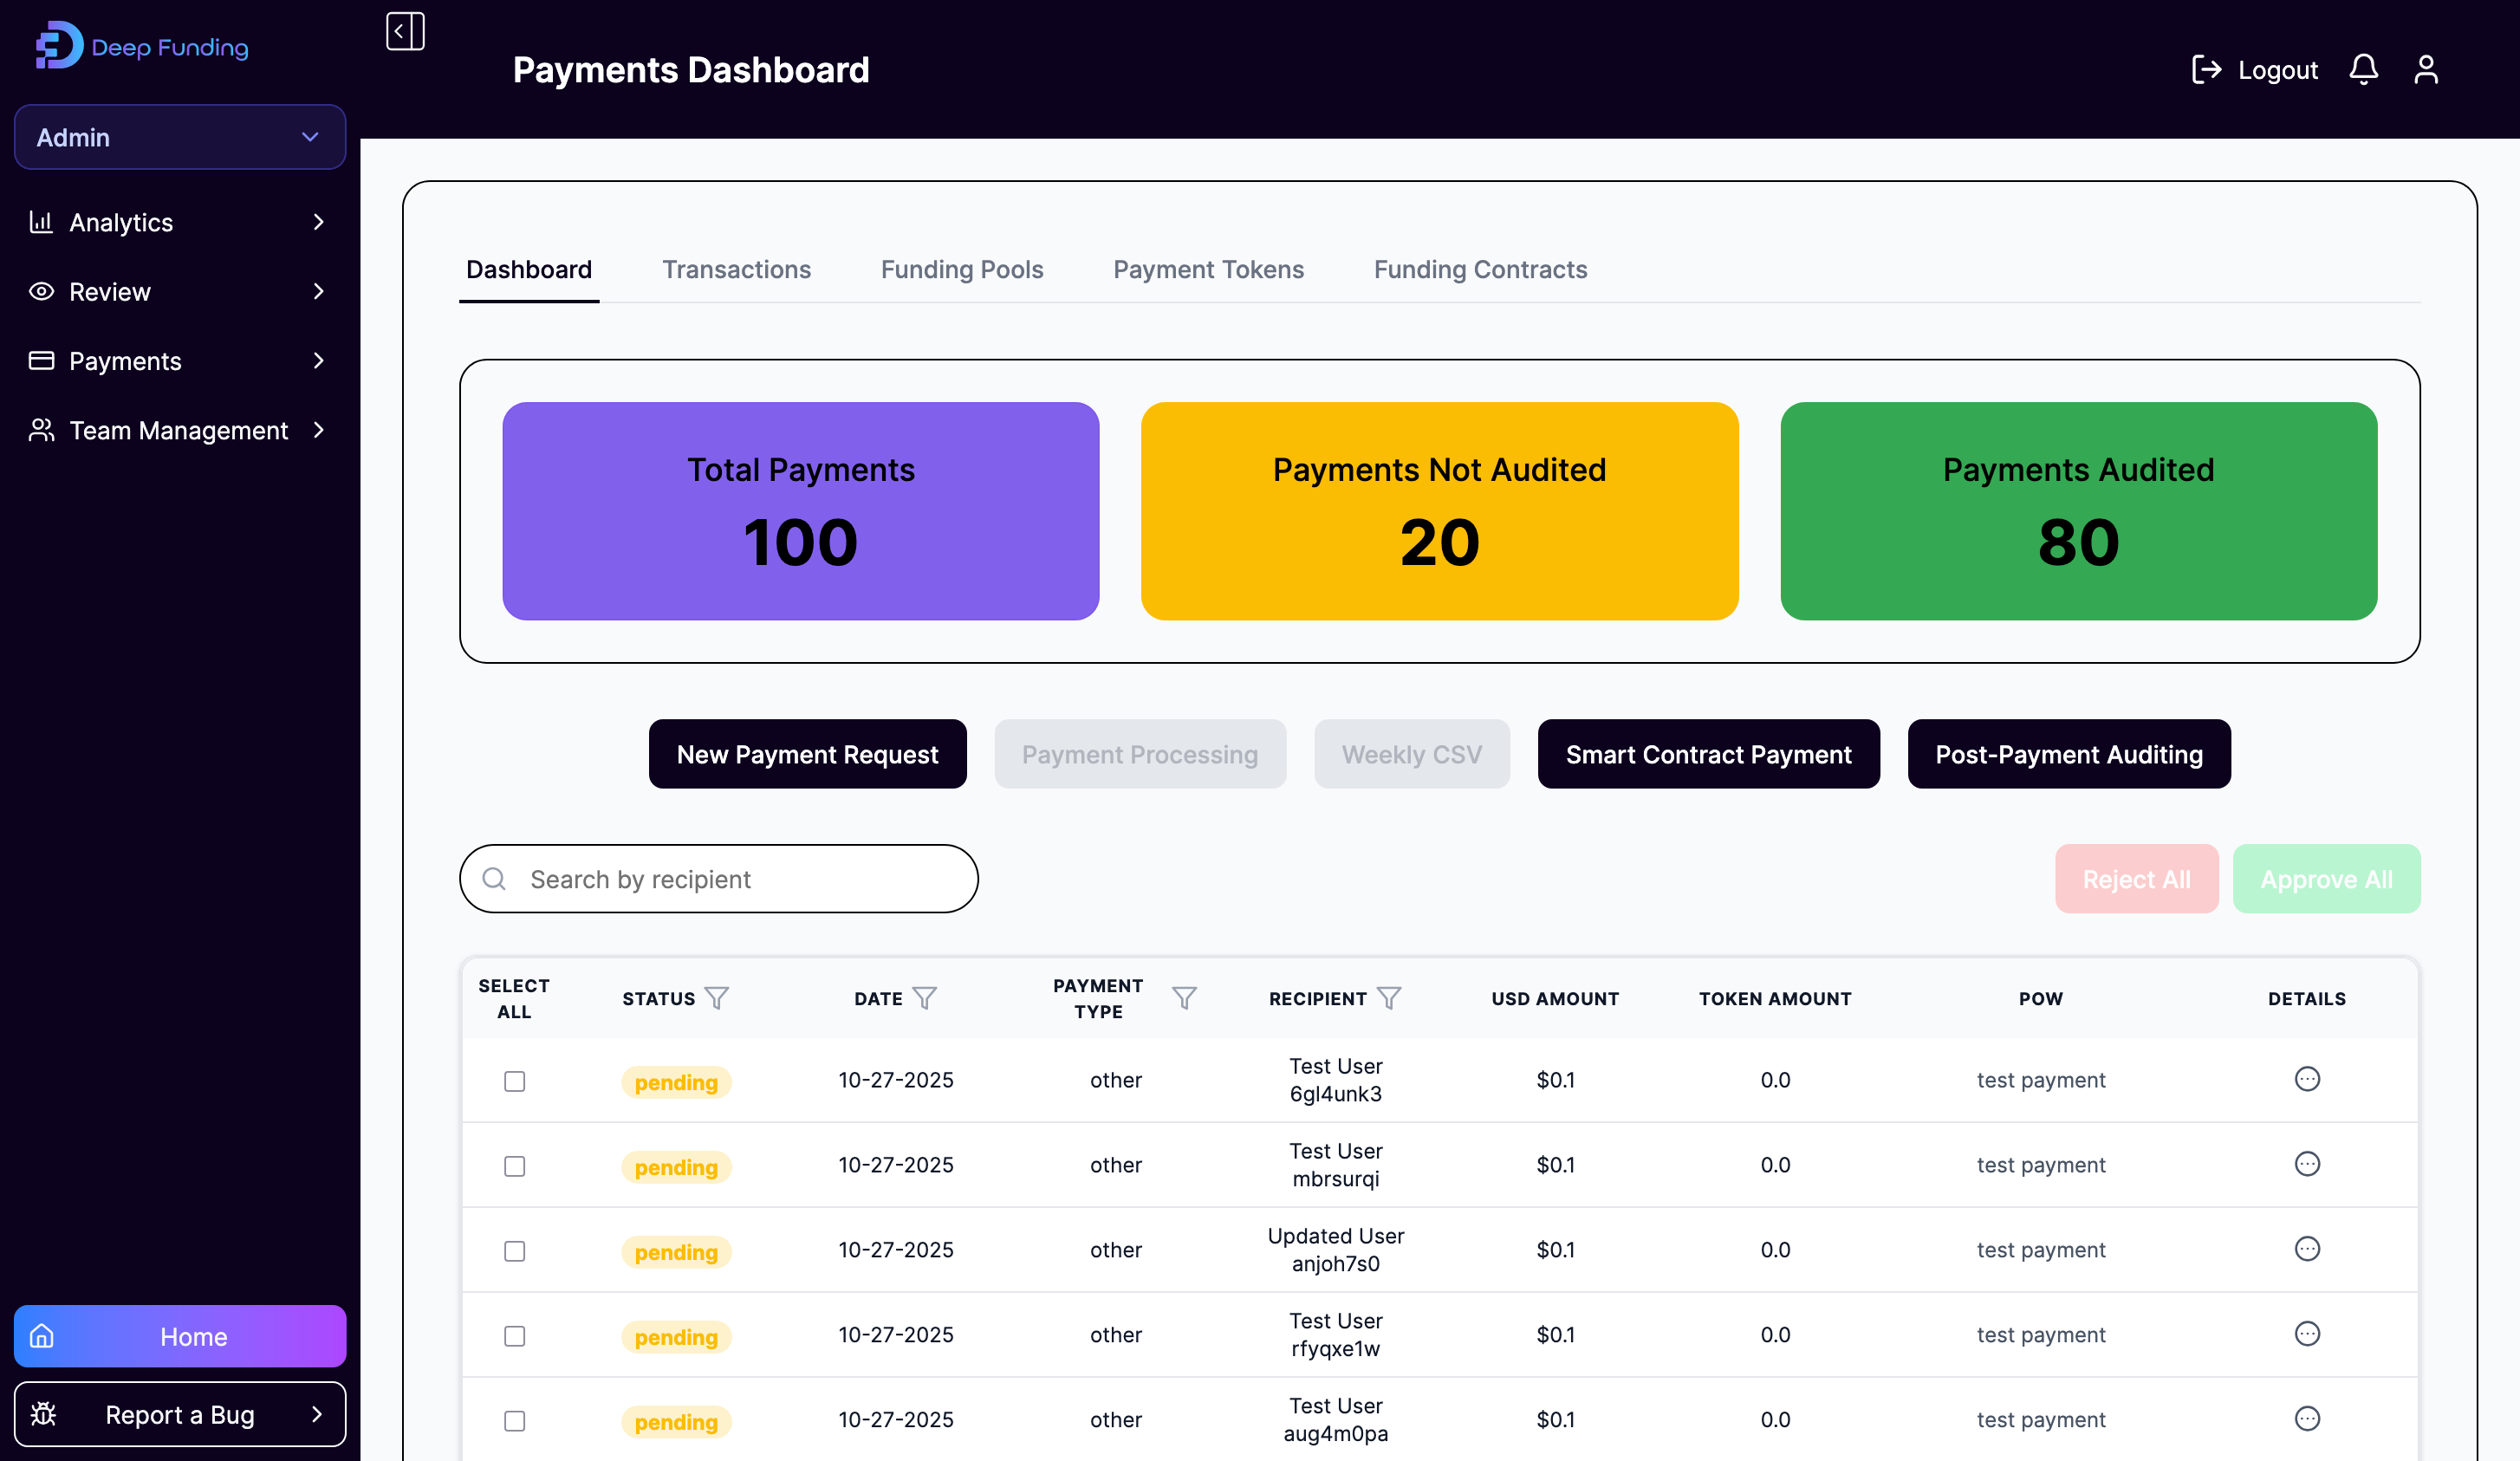The height and width of the screenshot is (1461, 2520).
Task: Expand the Team Management menu chevron
Action: tap(319, 430)
